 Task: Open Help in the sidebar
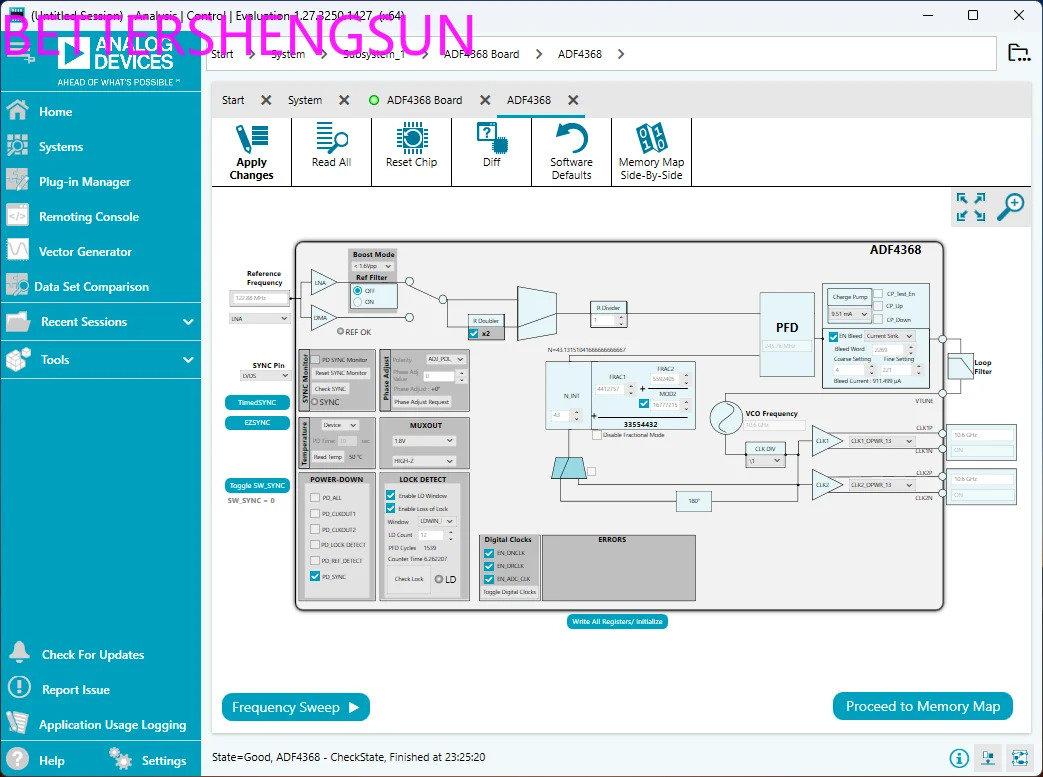pyautogui.click(x=51, y=760)
